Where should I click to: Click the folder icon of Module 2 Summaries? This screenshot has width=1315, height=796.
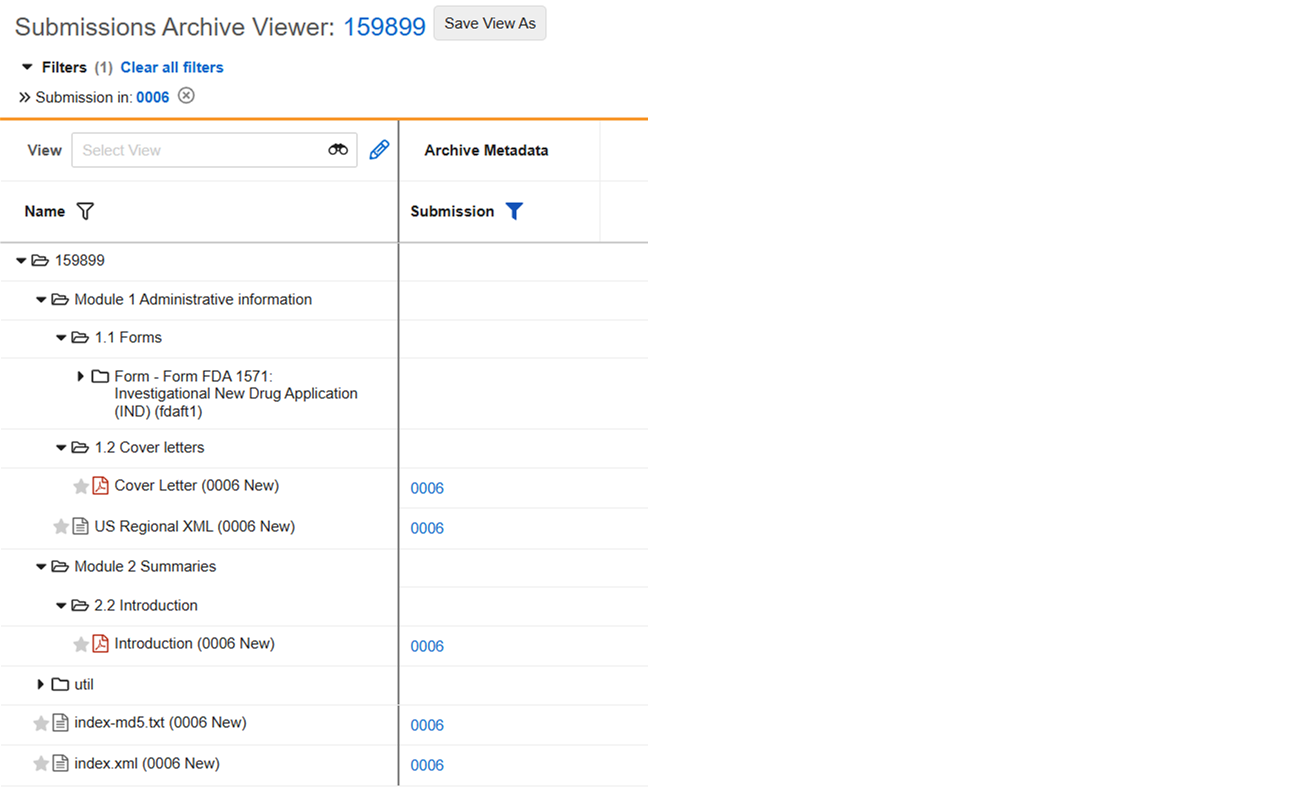(x=60, y=566)
